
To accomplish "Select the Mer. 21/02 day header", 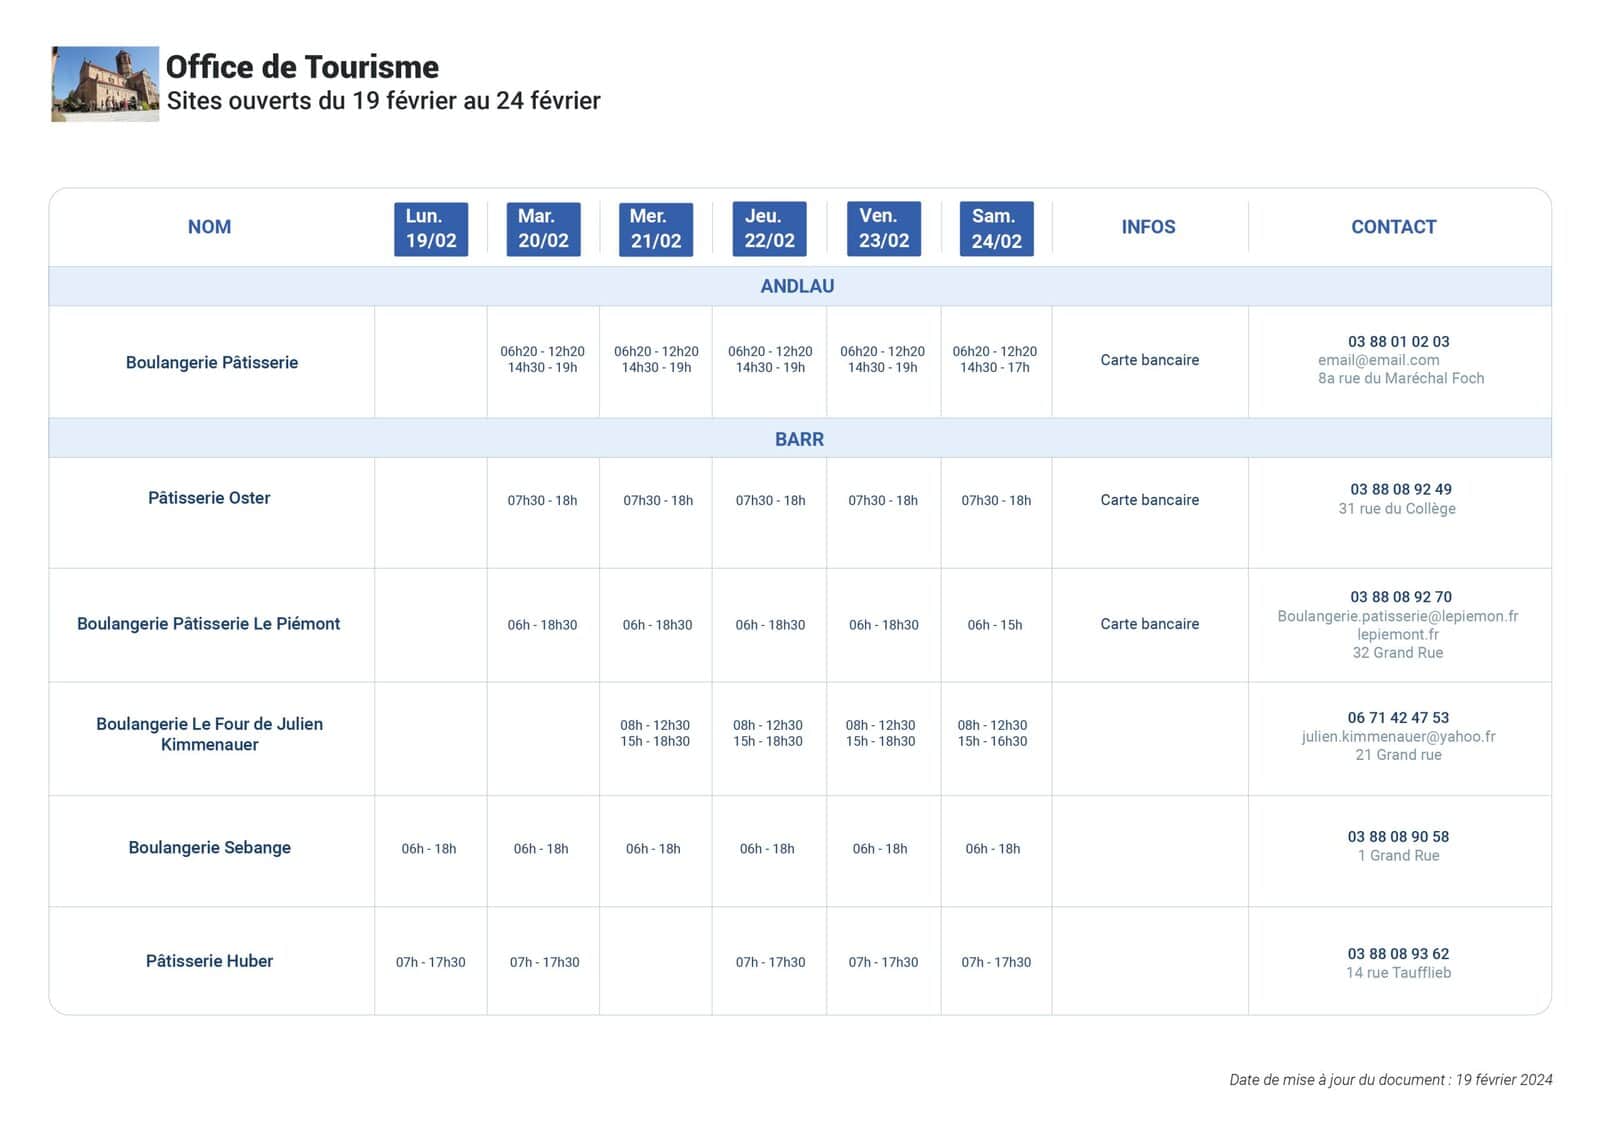I will 656,229.
